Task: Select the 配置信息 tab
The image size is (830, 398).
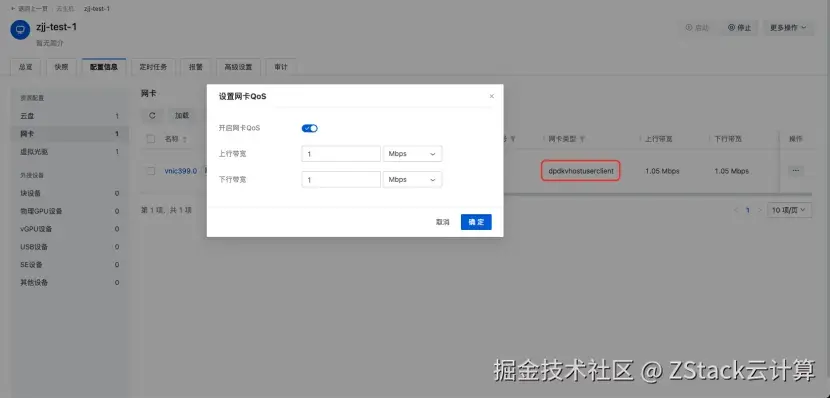Action: tap(104, 67)
